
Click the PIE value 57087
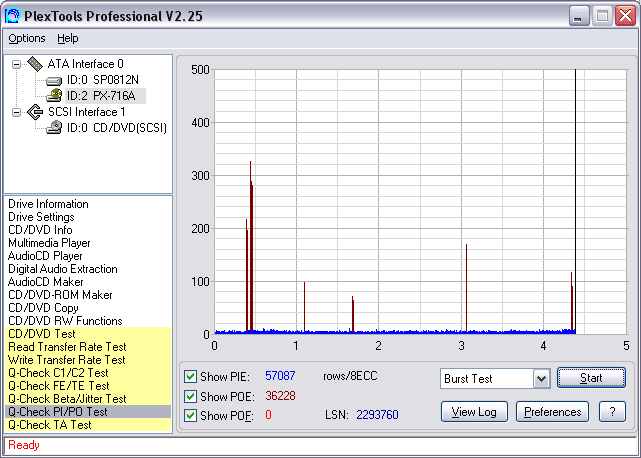tap(280, 376)
